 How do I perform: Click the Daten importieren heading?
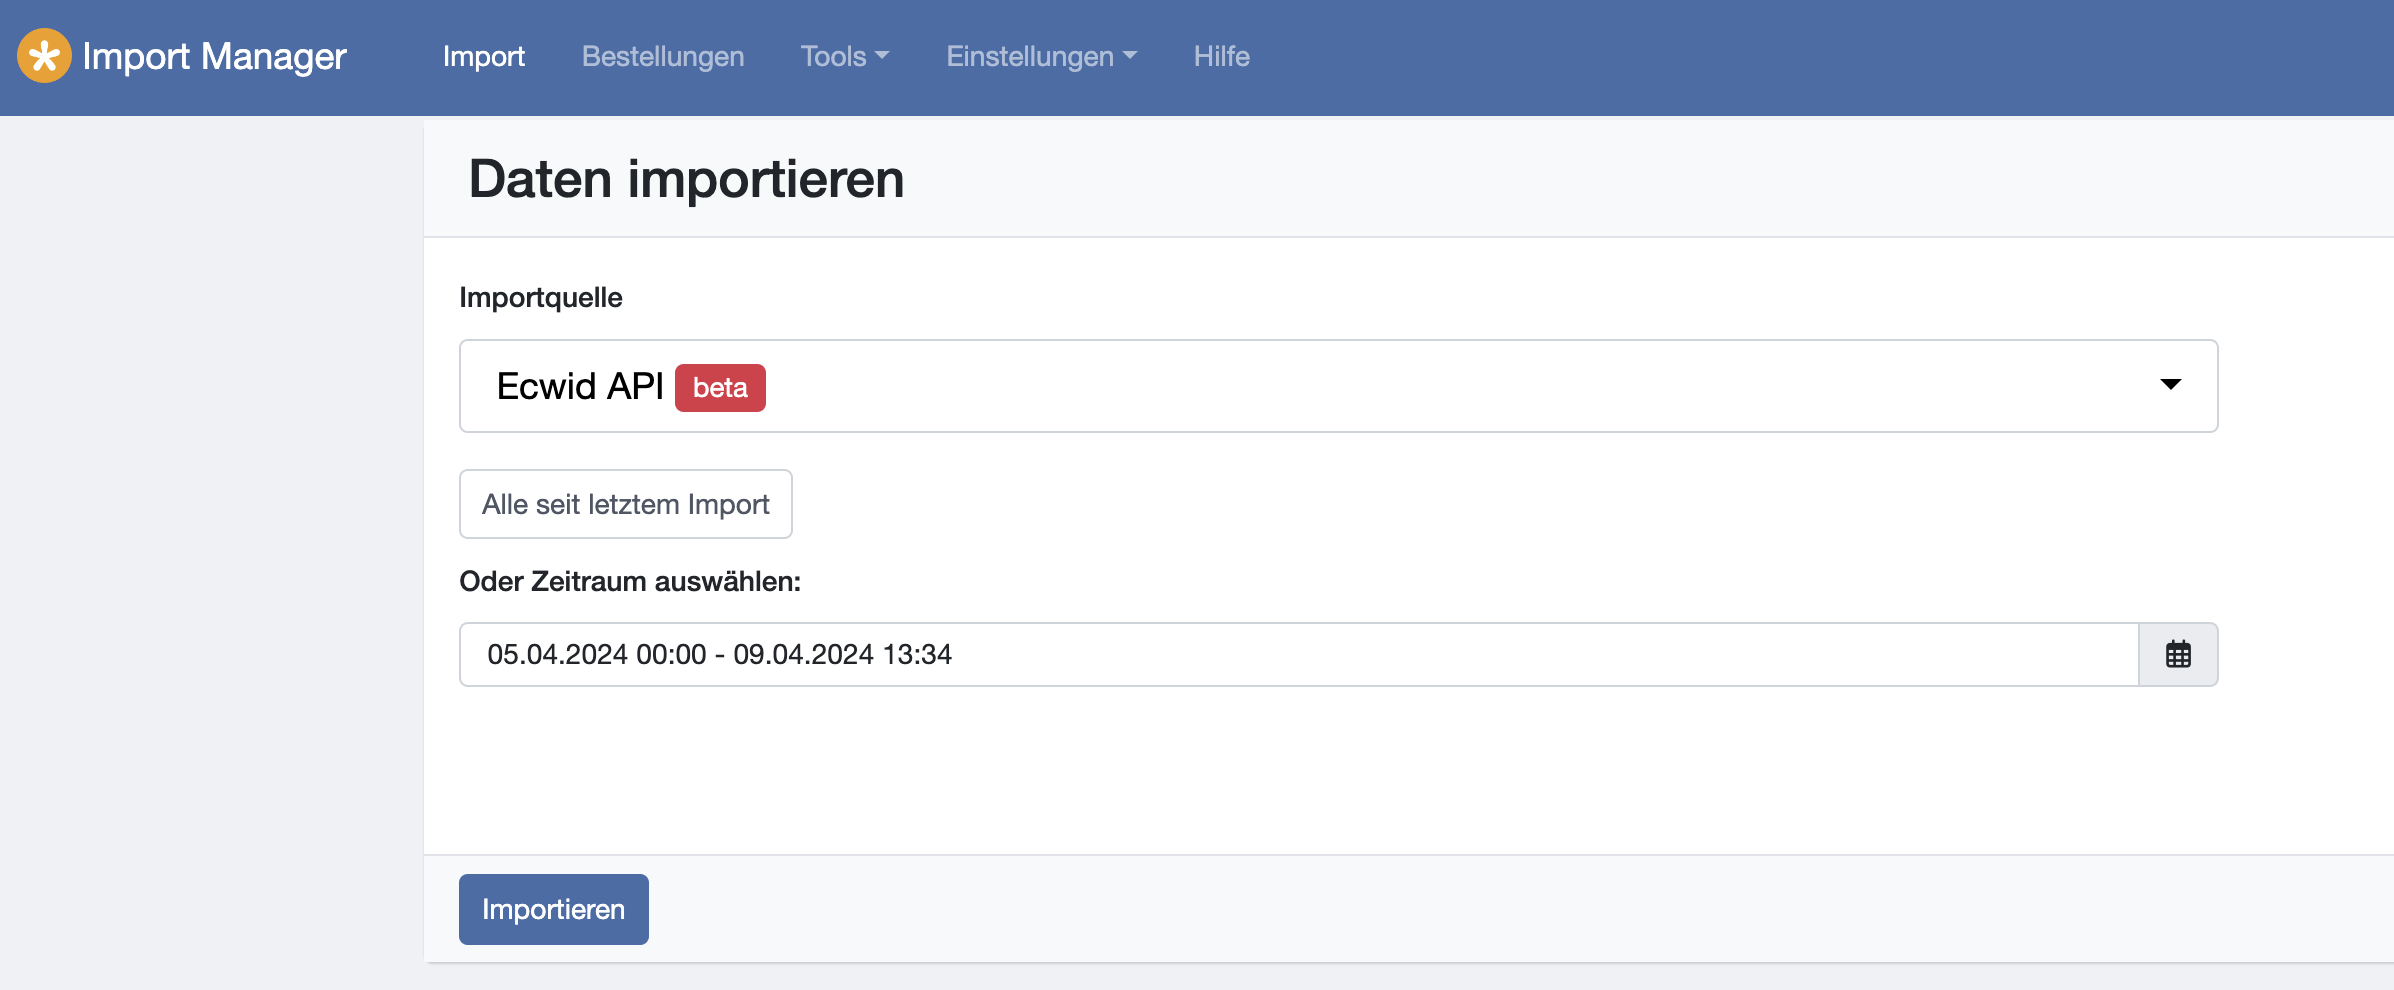click(686, 180)
